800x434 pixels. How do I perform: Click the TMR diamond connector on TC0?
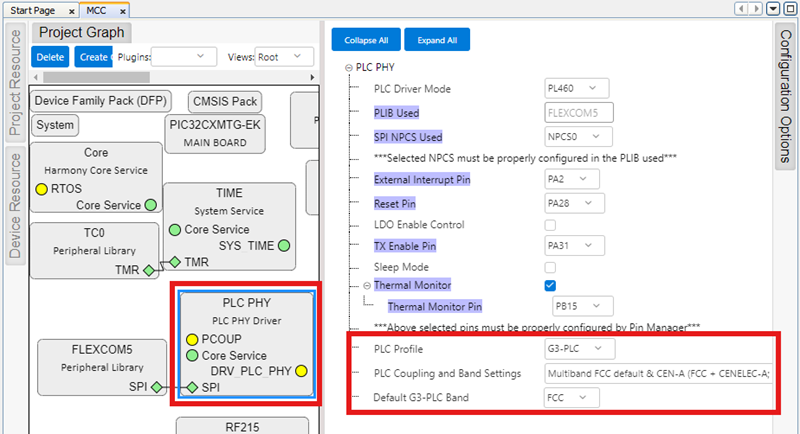tap(148, 269)
